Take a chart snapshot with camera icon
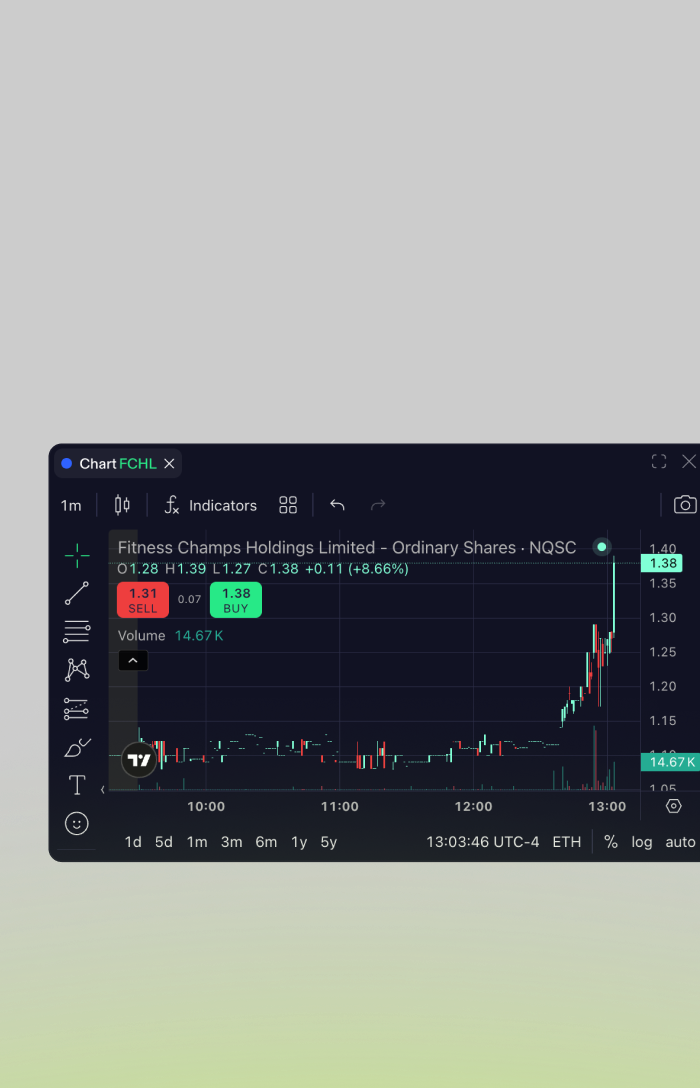The image size is (700, 1088). point(685,505)
